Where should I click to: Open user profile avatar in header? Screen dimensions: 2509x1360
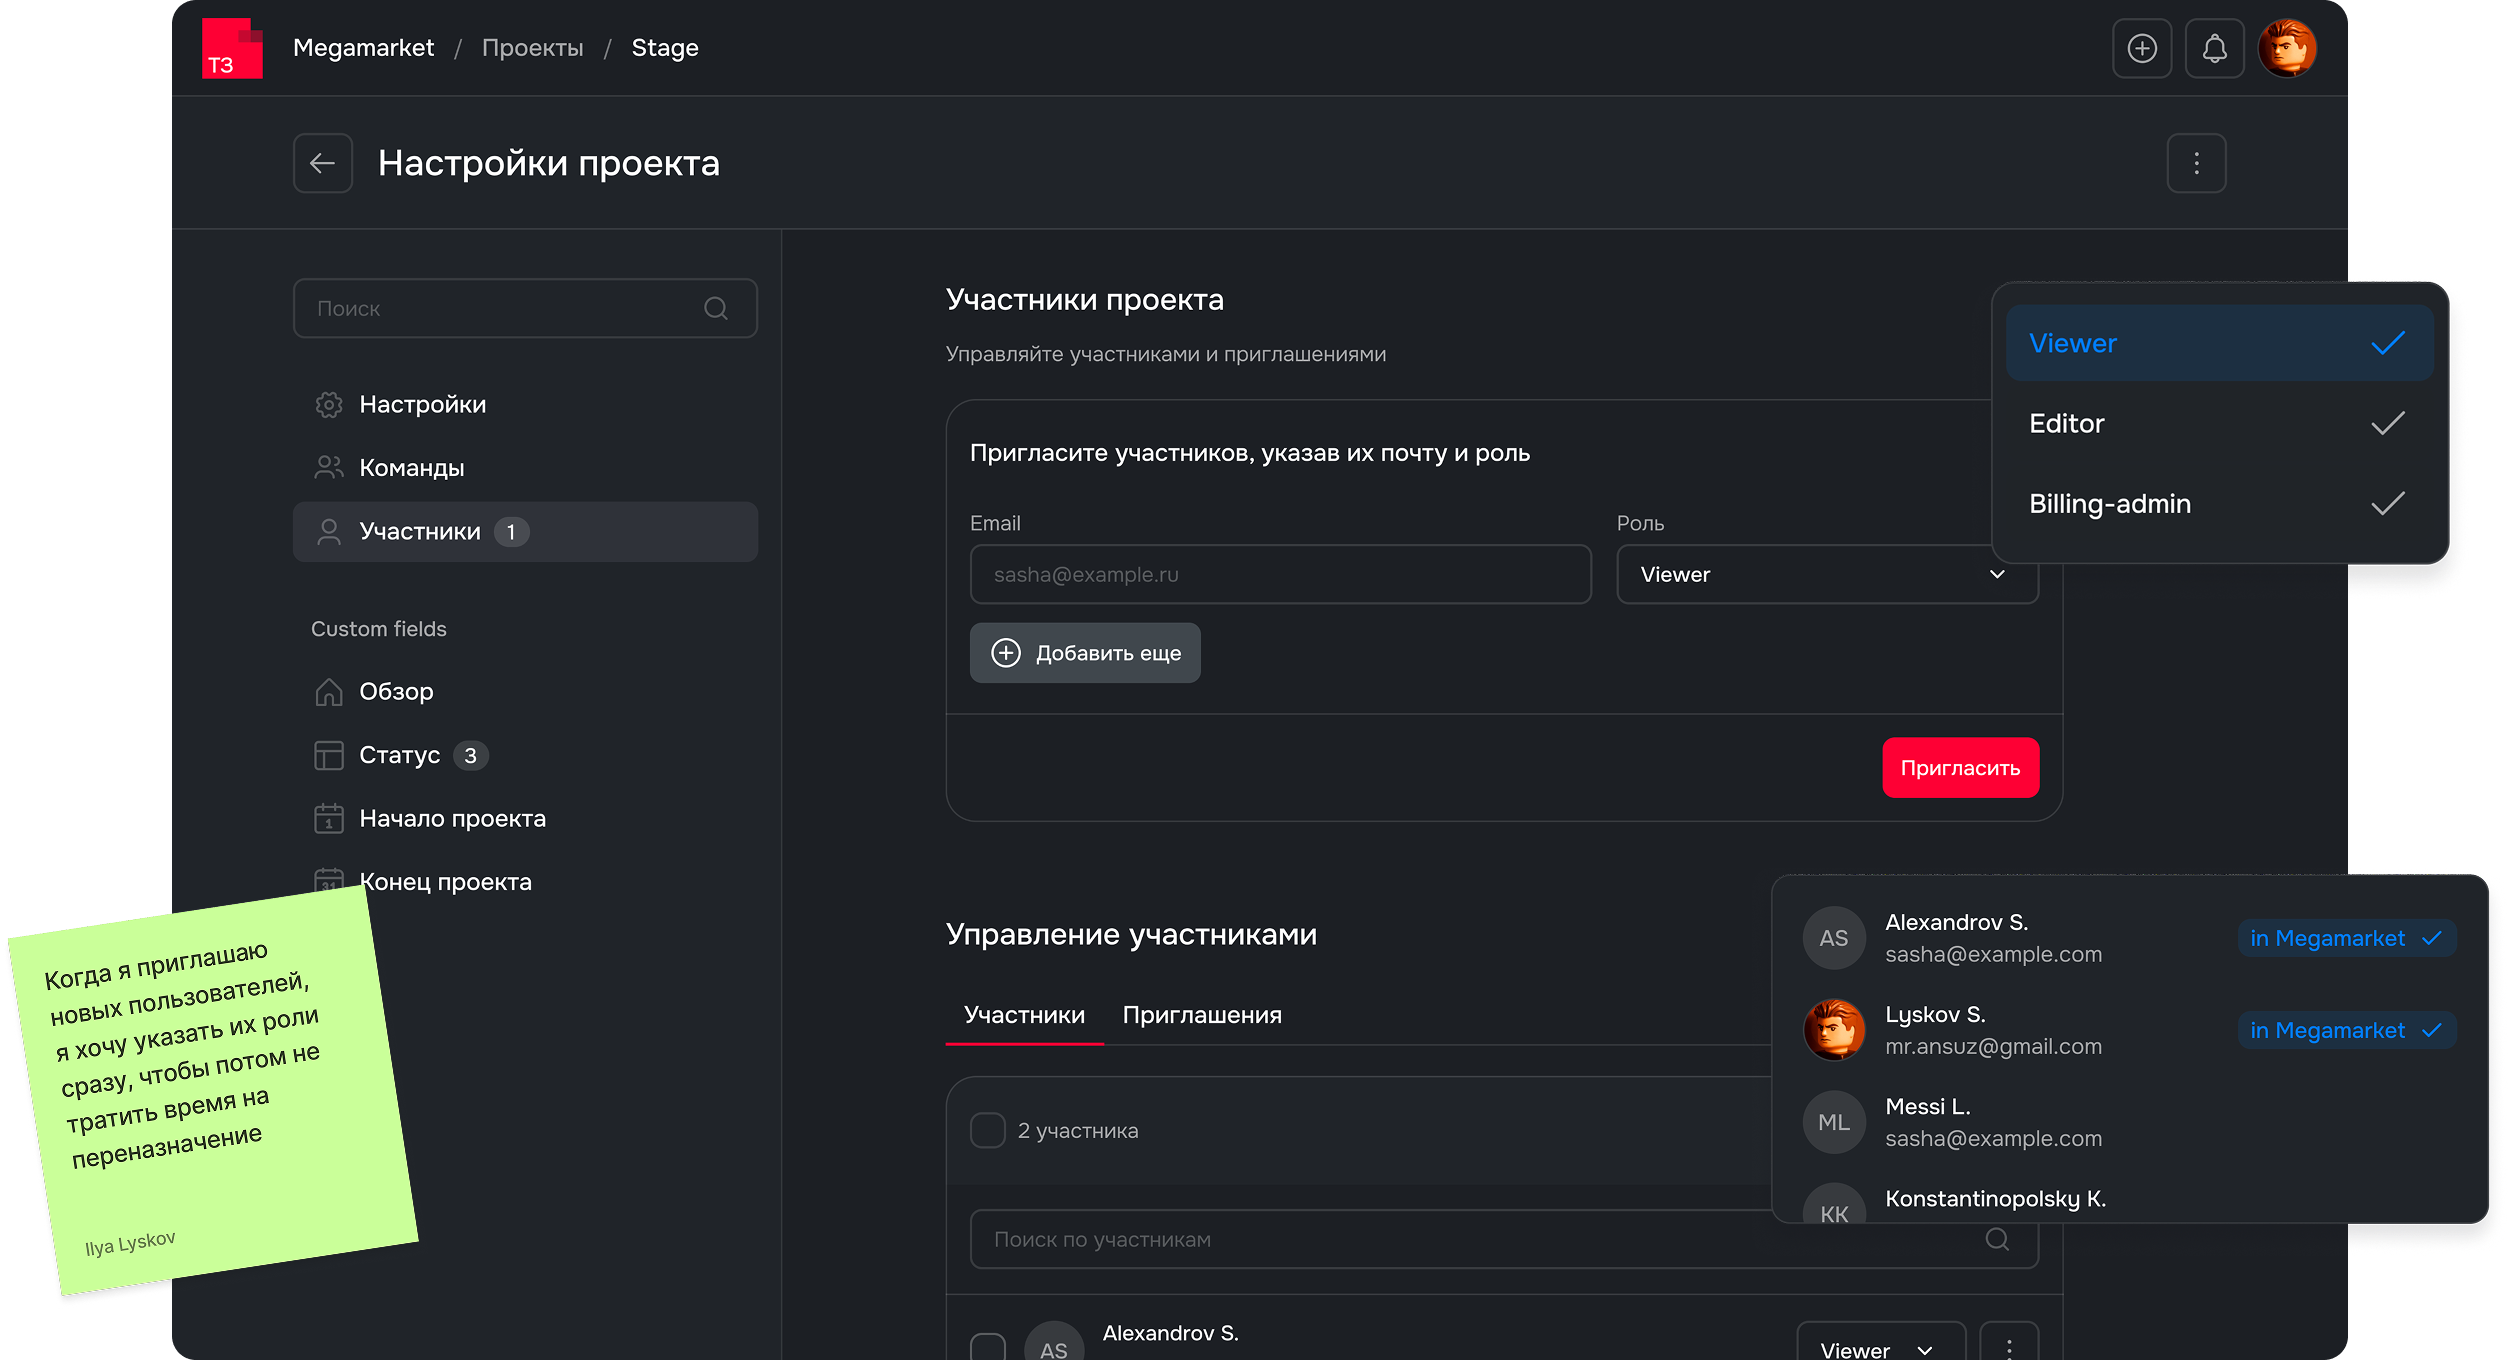2287,48
